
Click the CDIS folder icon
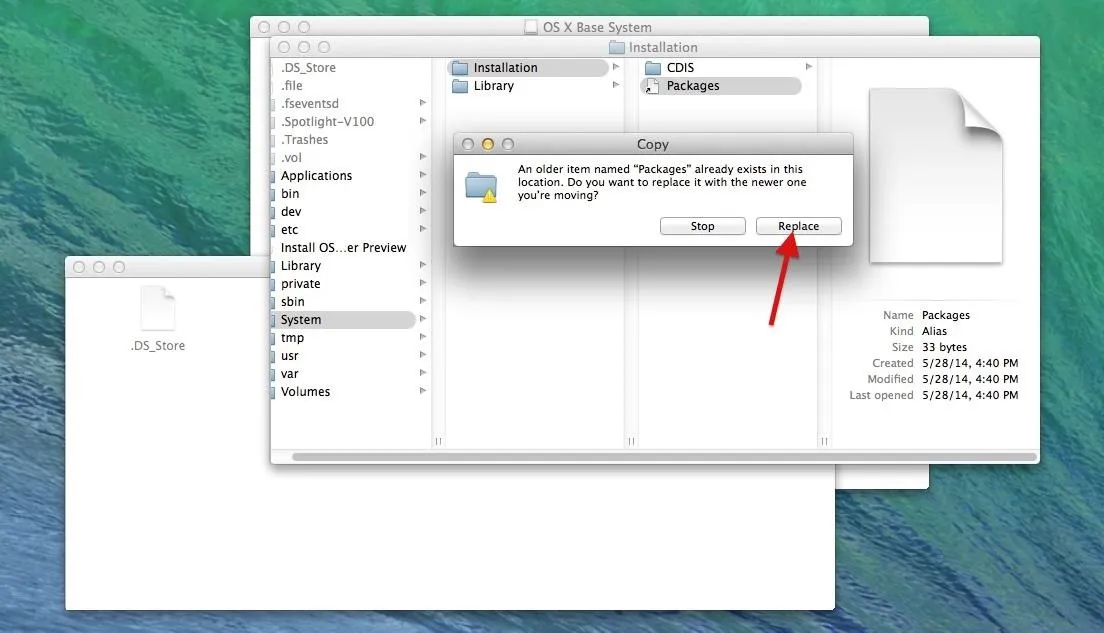pyautogui.click(x=653, y=68)
